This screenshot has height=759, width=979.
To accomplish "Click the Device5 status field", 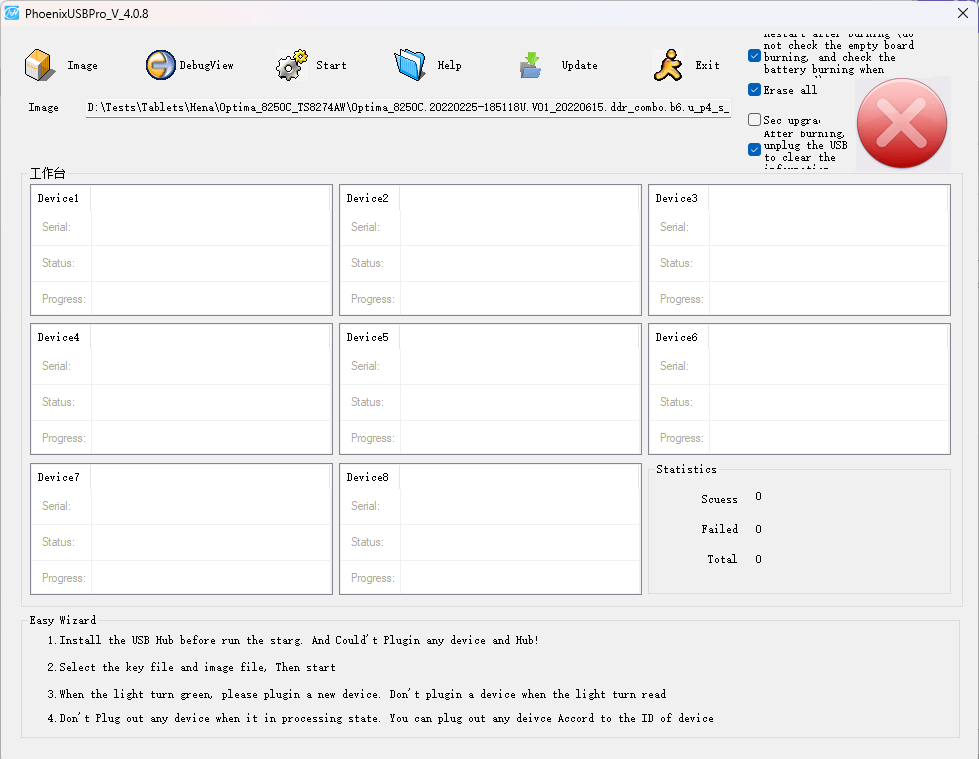I will [518, 402].
